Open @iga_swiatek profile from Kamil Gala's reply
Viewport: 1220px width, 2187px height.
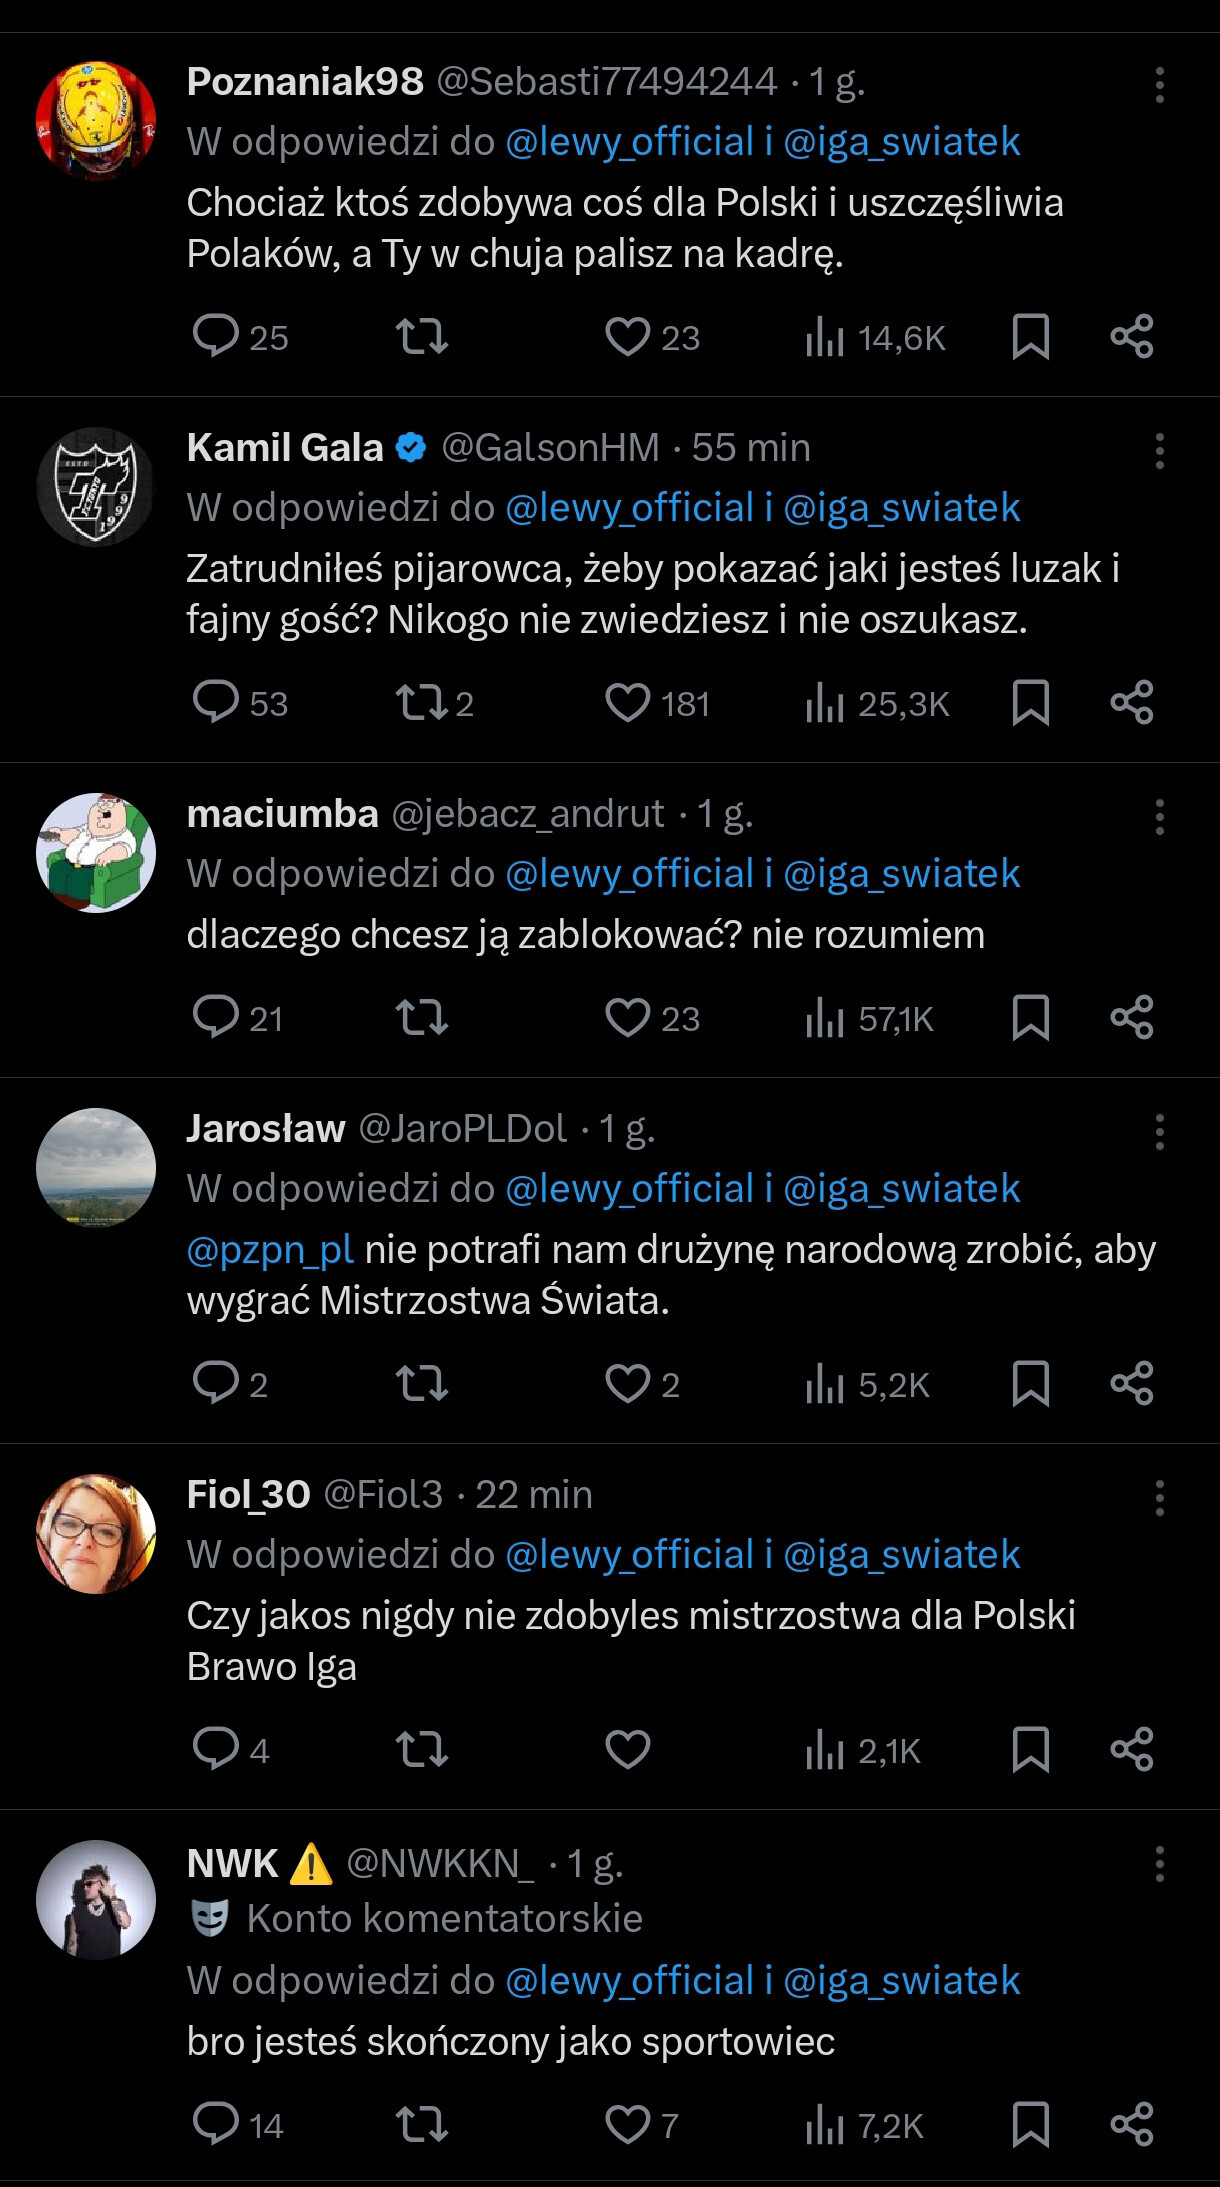901,508
